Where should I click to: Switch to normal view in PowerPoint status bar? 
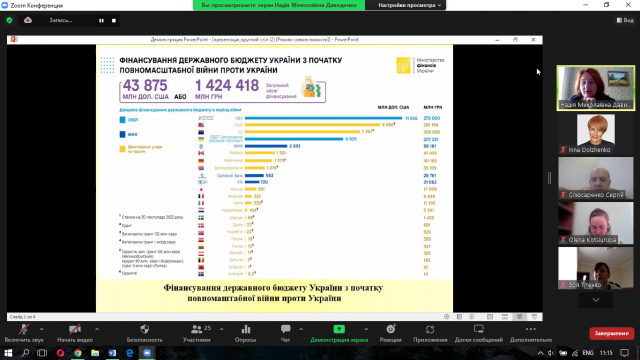point(490,317)
